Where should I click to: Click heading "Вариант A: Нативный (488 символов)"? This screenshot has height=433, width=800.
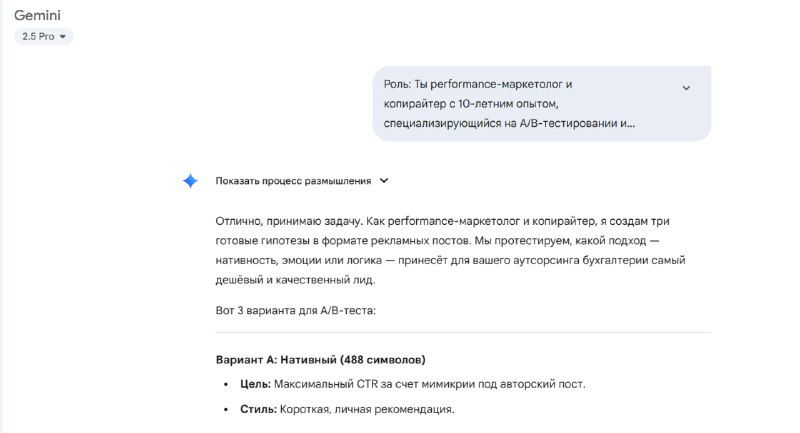coord(320,359)
